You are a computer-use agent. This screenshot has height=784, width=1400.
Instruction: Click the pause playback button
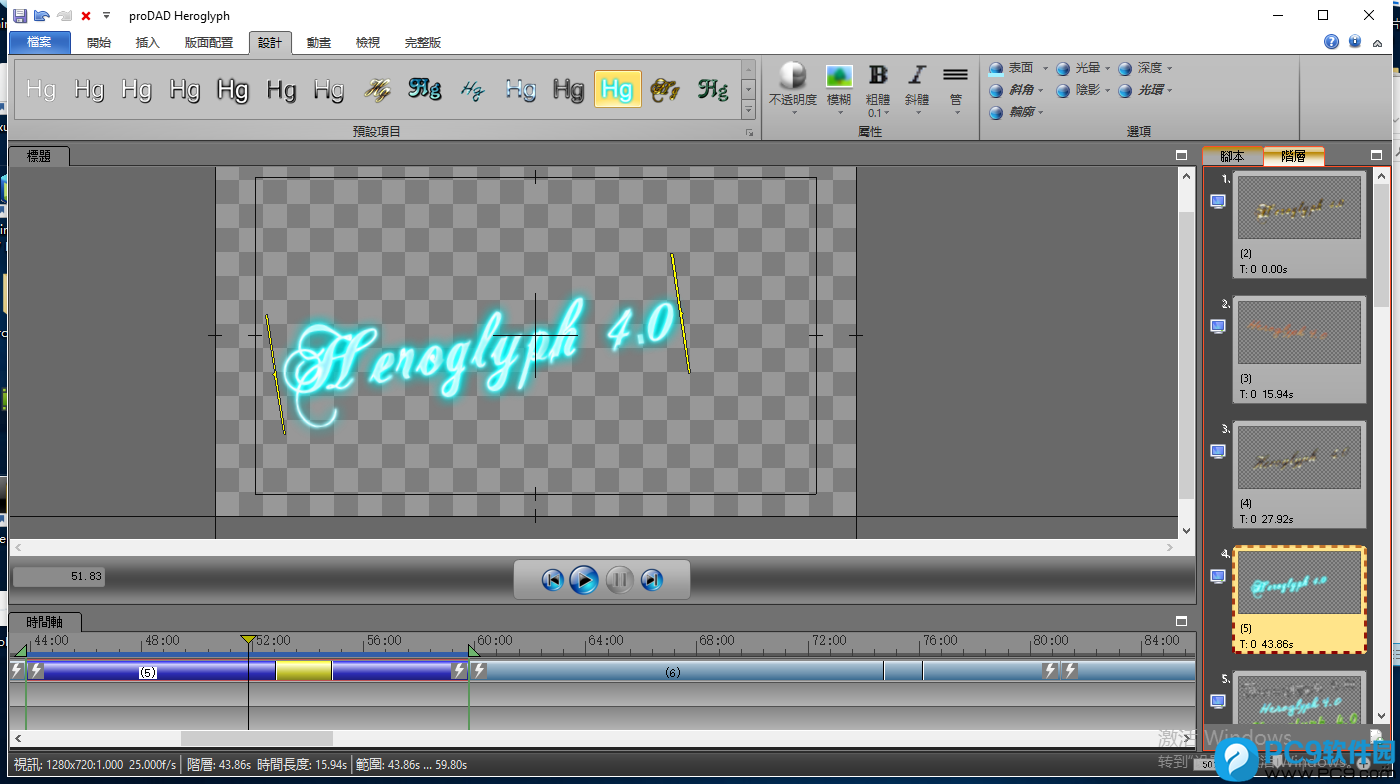tap(619, 580)
